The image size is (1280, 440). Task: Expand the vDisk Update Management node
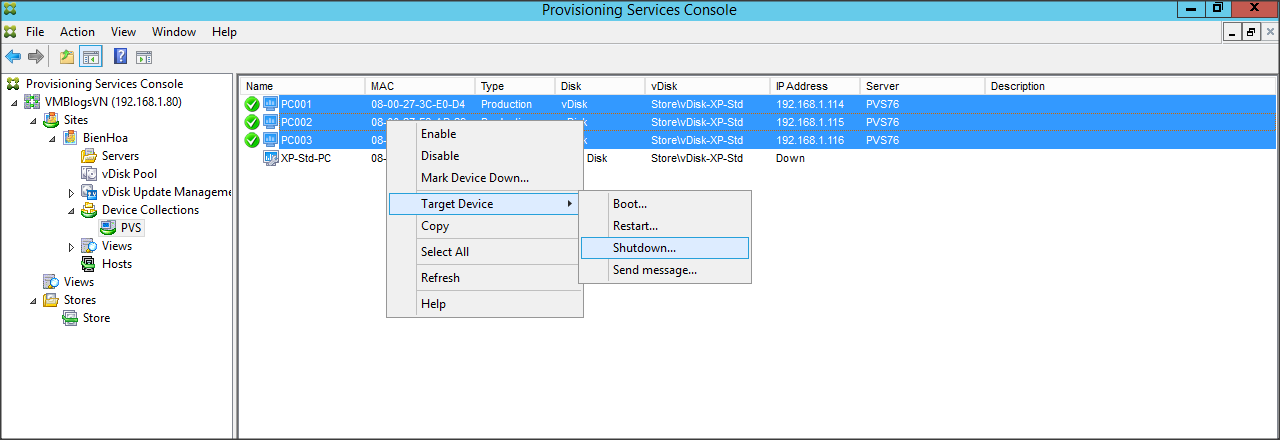71,192
